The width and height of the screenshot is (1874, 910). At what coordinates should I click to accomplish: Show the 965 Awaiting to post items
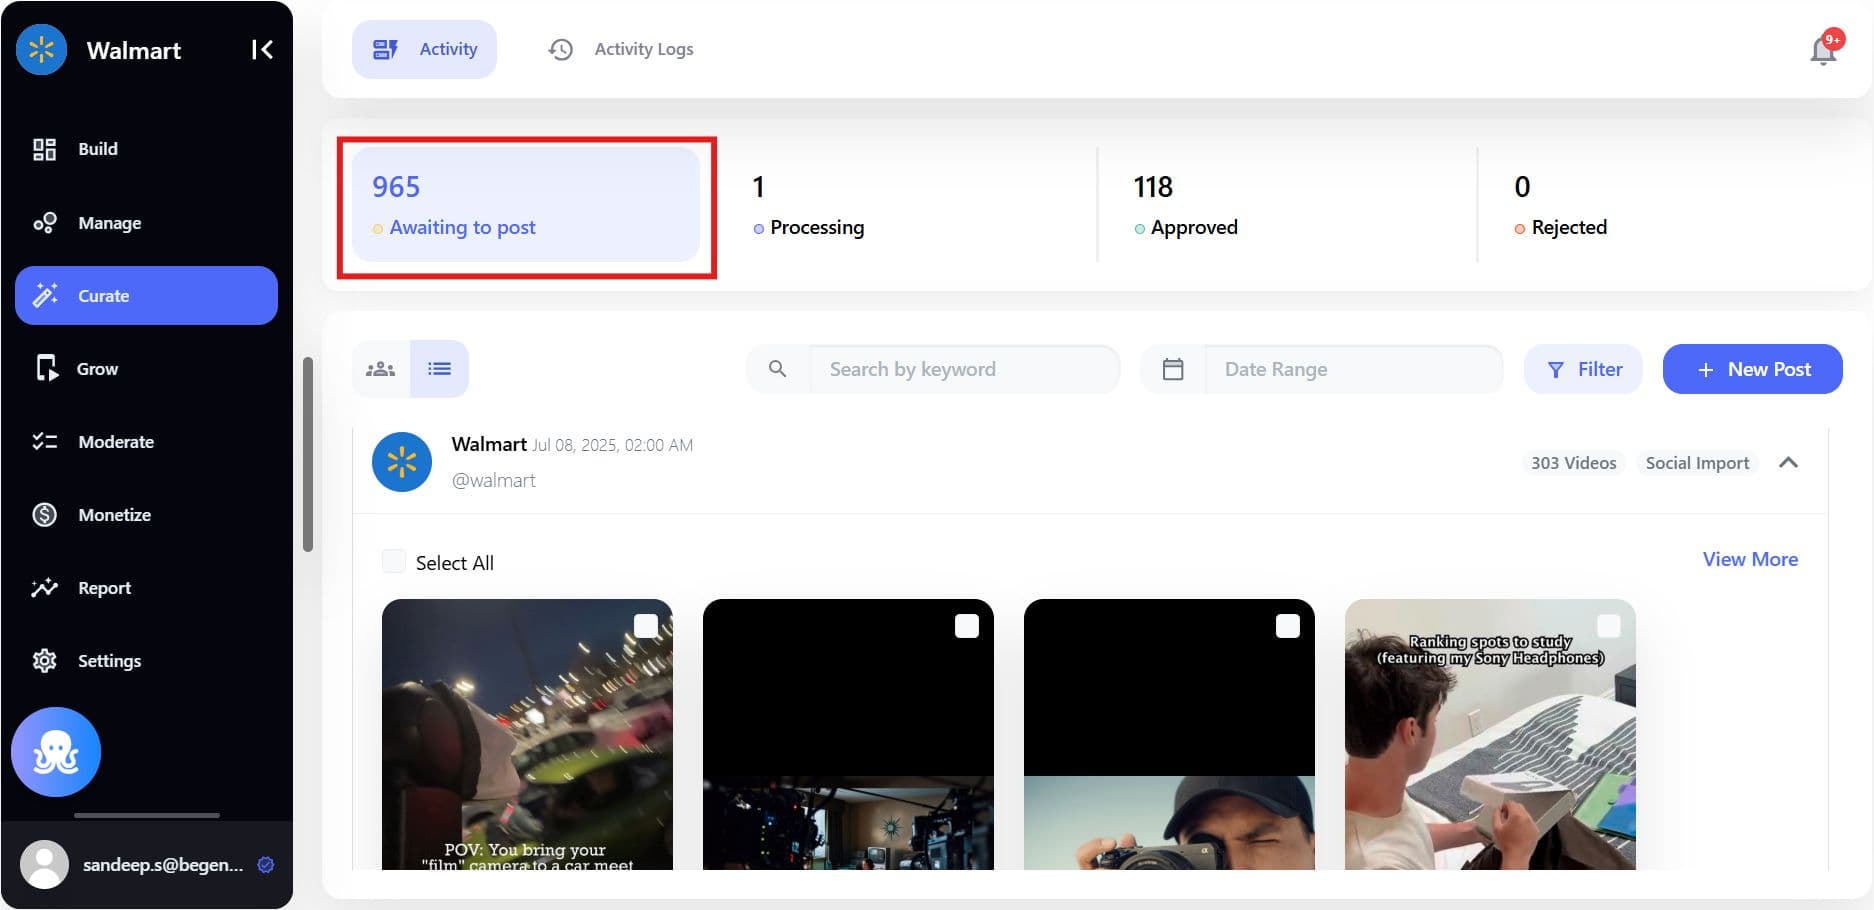coord(526,205)
